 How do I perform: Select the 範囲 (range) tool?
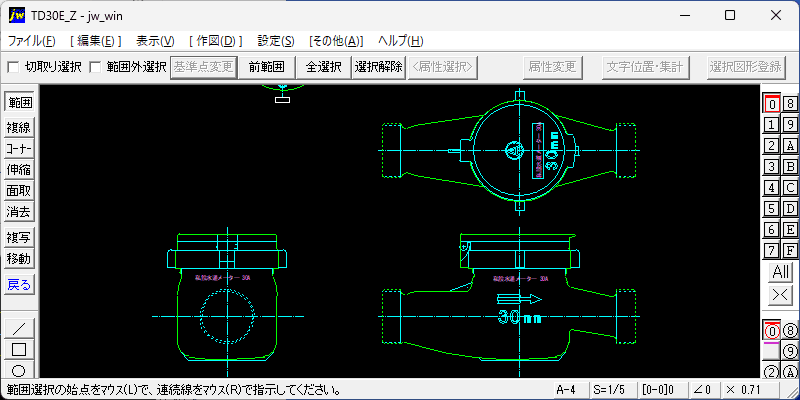point(19,102)
